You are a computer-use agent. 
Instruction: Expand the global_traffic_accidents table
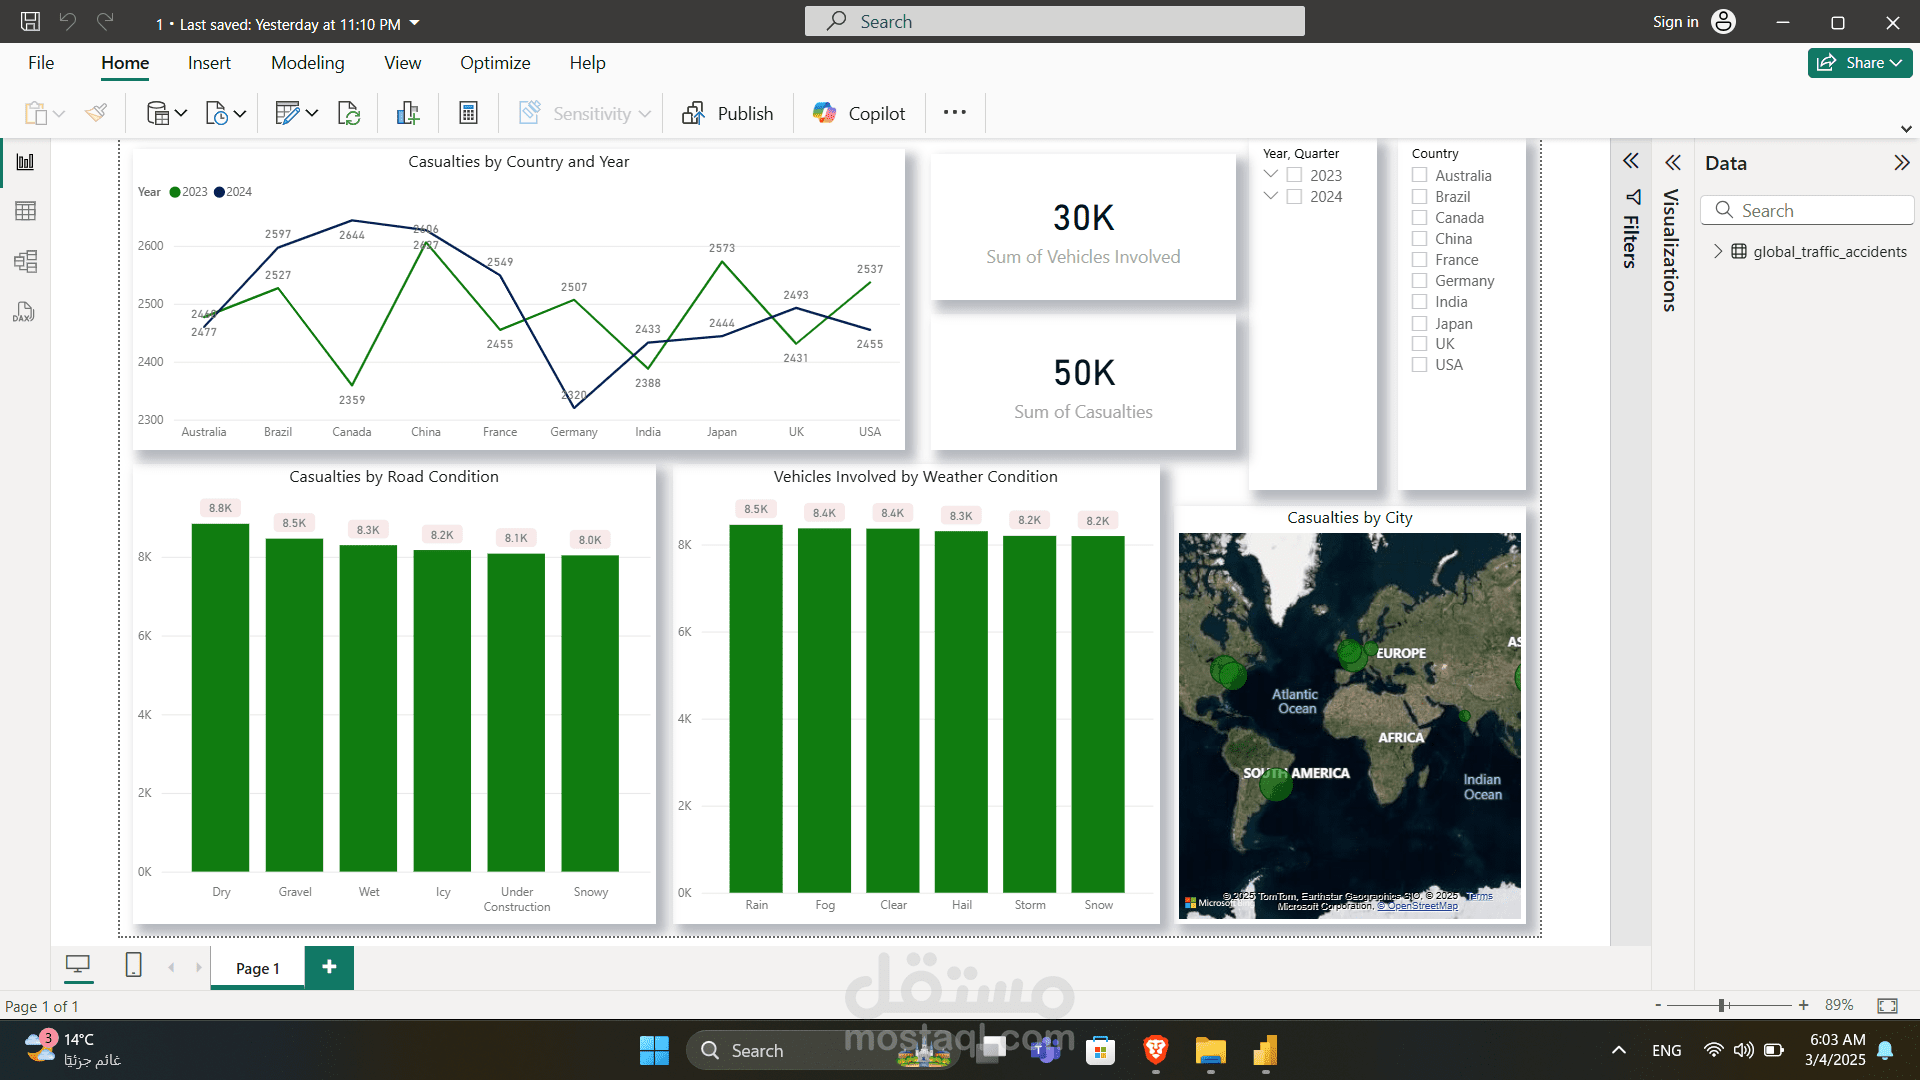tap(1718, 251)
